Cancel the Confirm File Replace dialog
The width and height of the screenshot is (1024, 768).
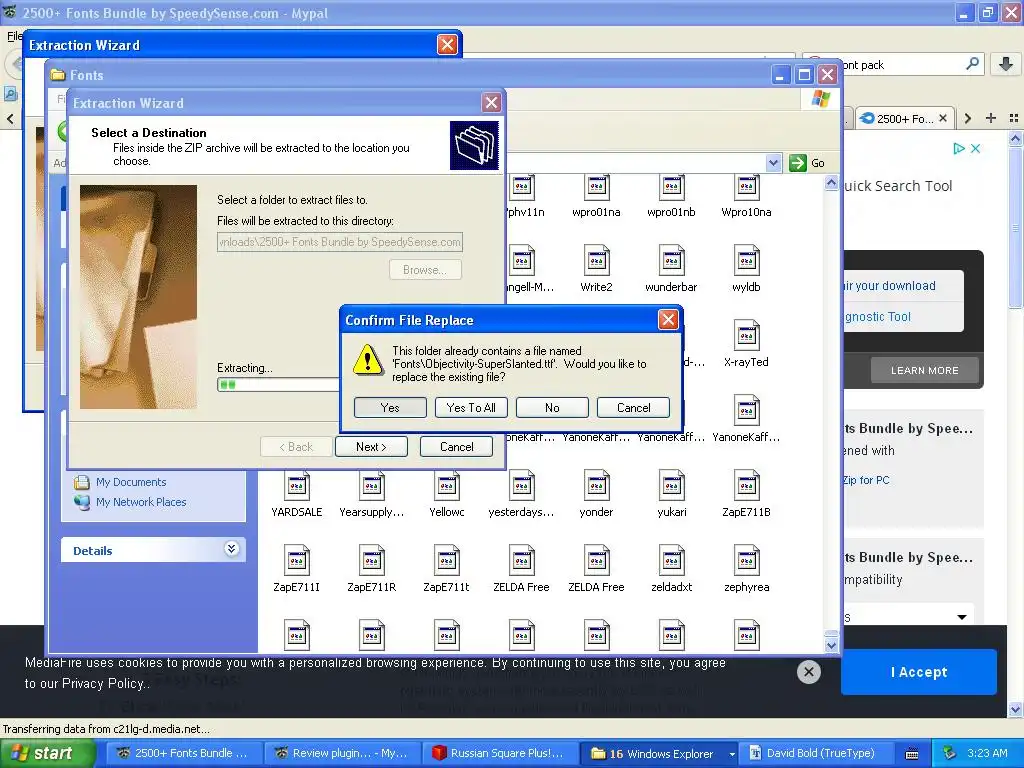[x=633, y=408]
